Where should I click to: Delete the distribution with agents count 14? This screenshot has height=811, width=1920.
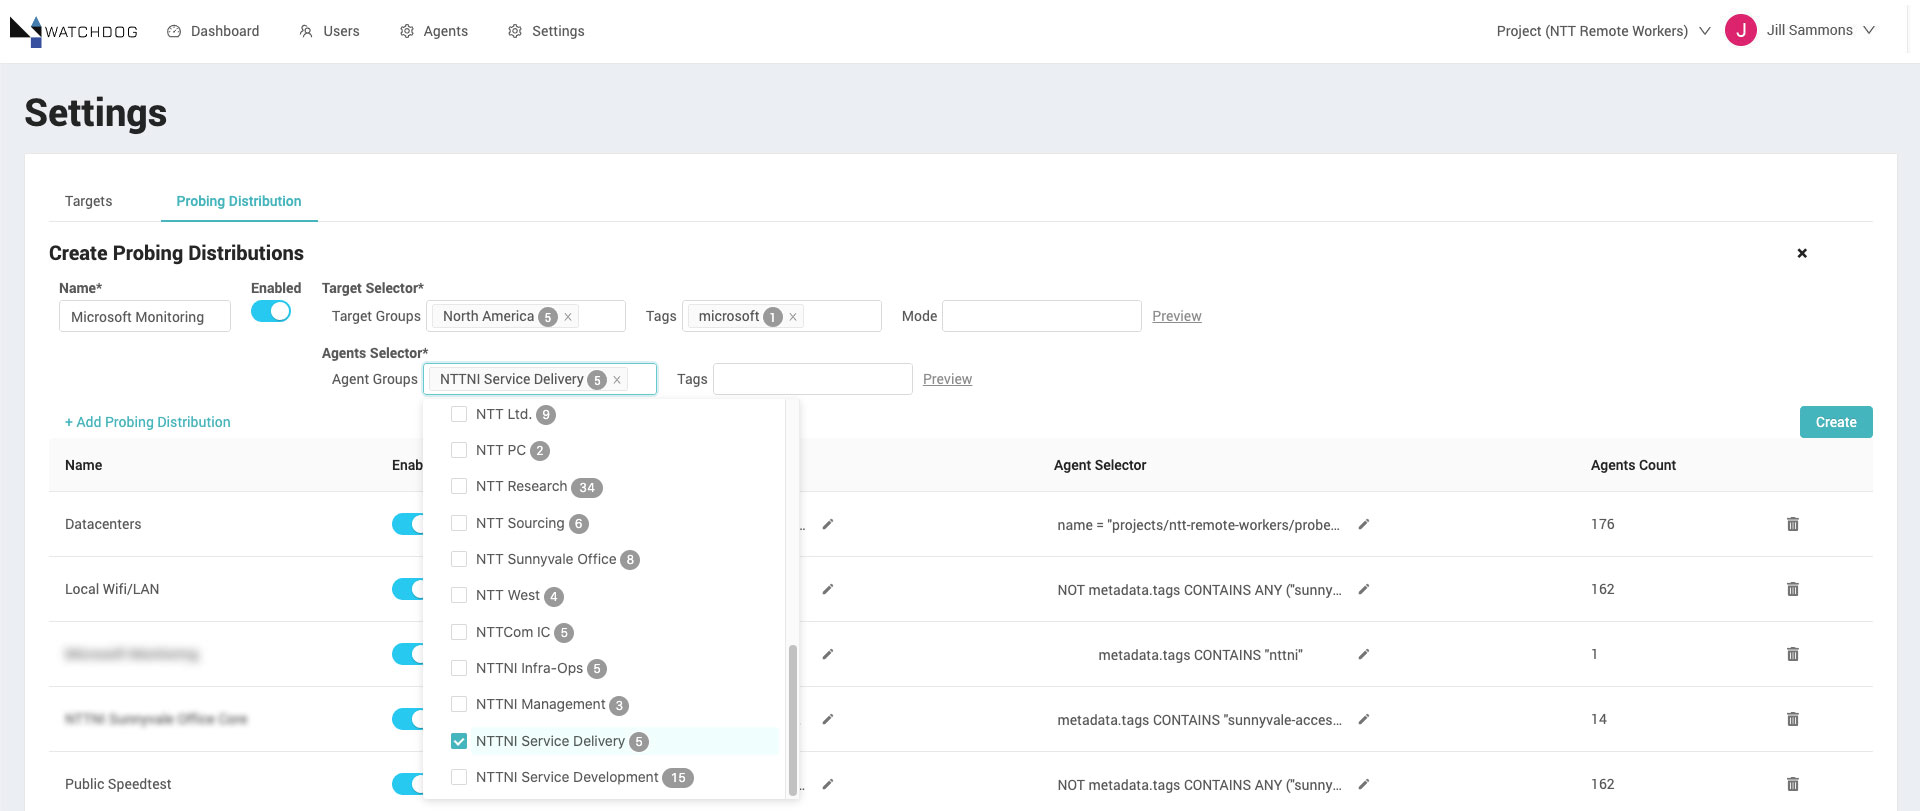[x=1793, y=719]
